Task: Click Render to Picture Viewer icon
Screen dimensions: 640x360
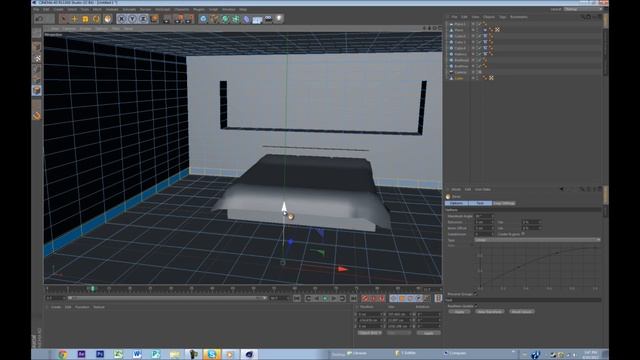Action: click(178, 19)
